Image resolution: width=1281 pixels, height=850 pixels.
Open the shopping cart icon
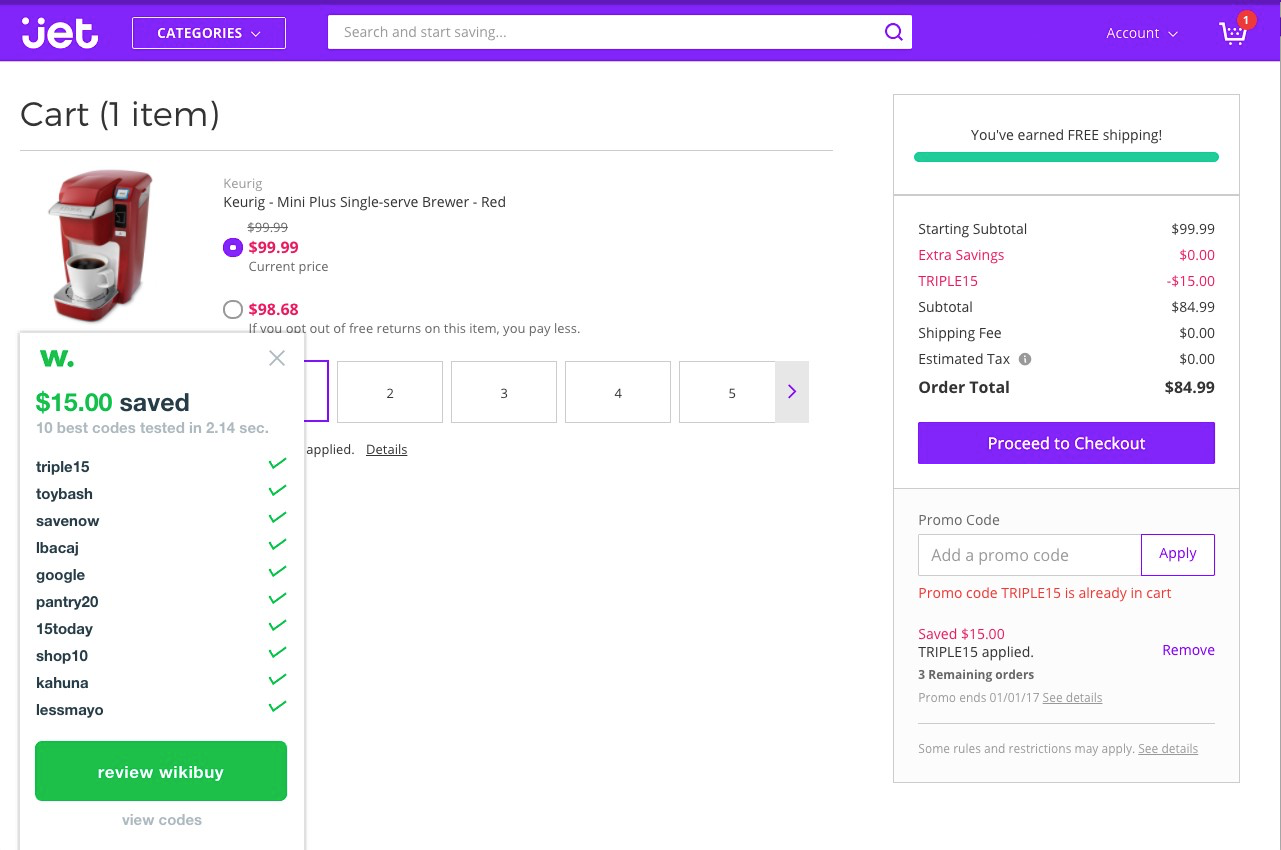1234,33
